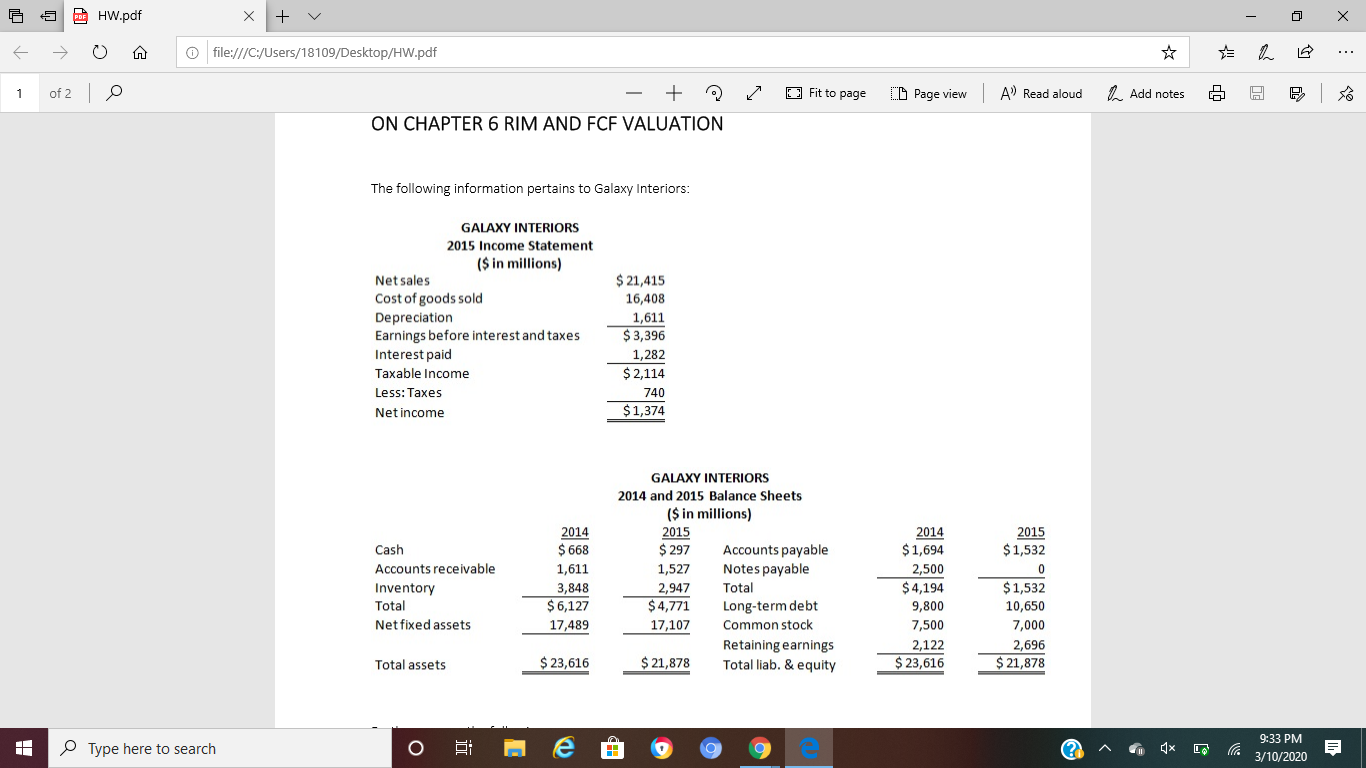1366x768 pixels.
Task: Open Microsoft Store from taskbar
Action: click(611, 748)
